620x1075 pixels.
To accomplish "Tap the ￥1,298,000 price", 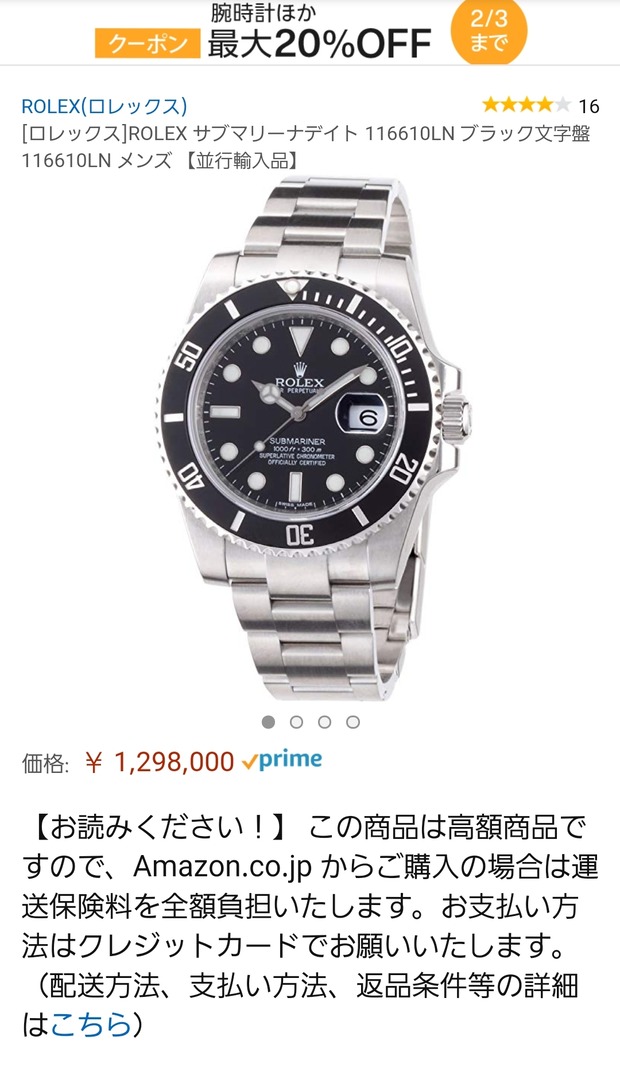I will click(159, 762).
